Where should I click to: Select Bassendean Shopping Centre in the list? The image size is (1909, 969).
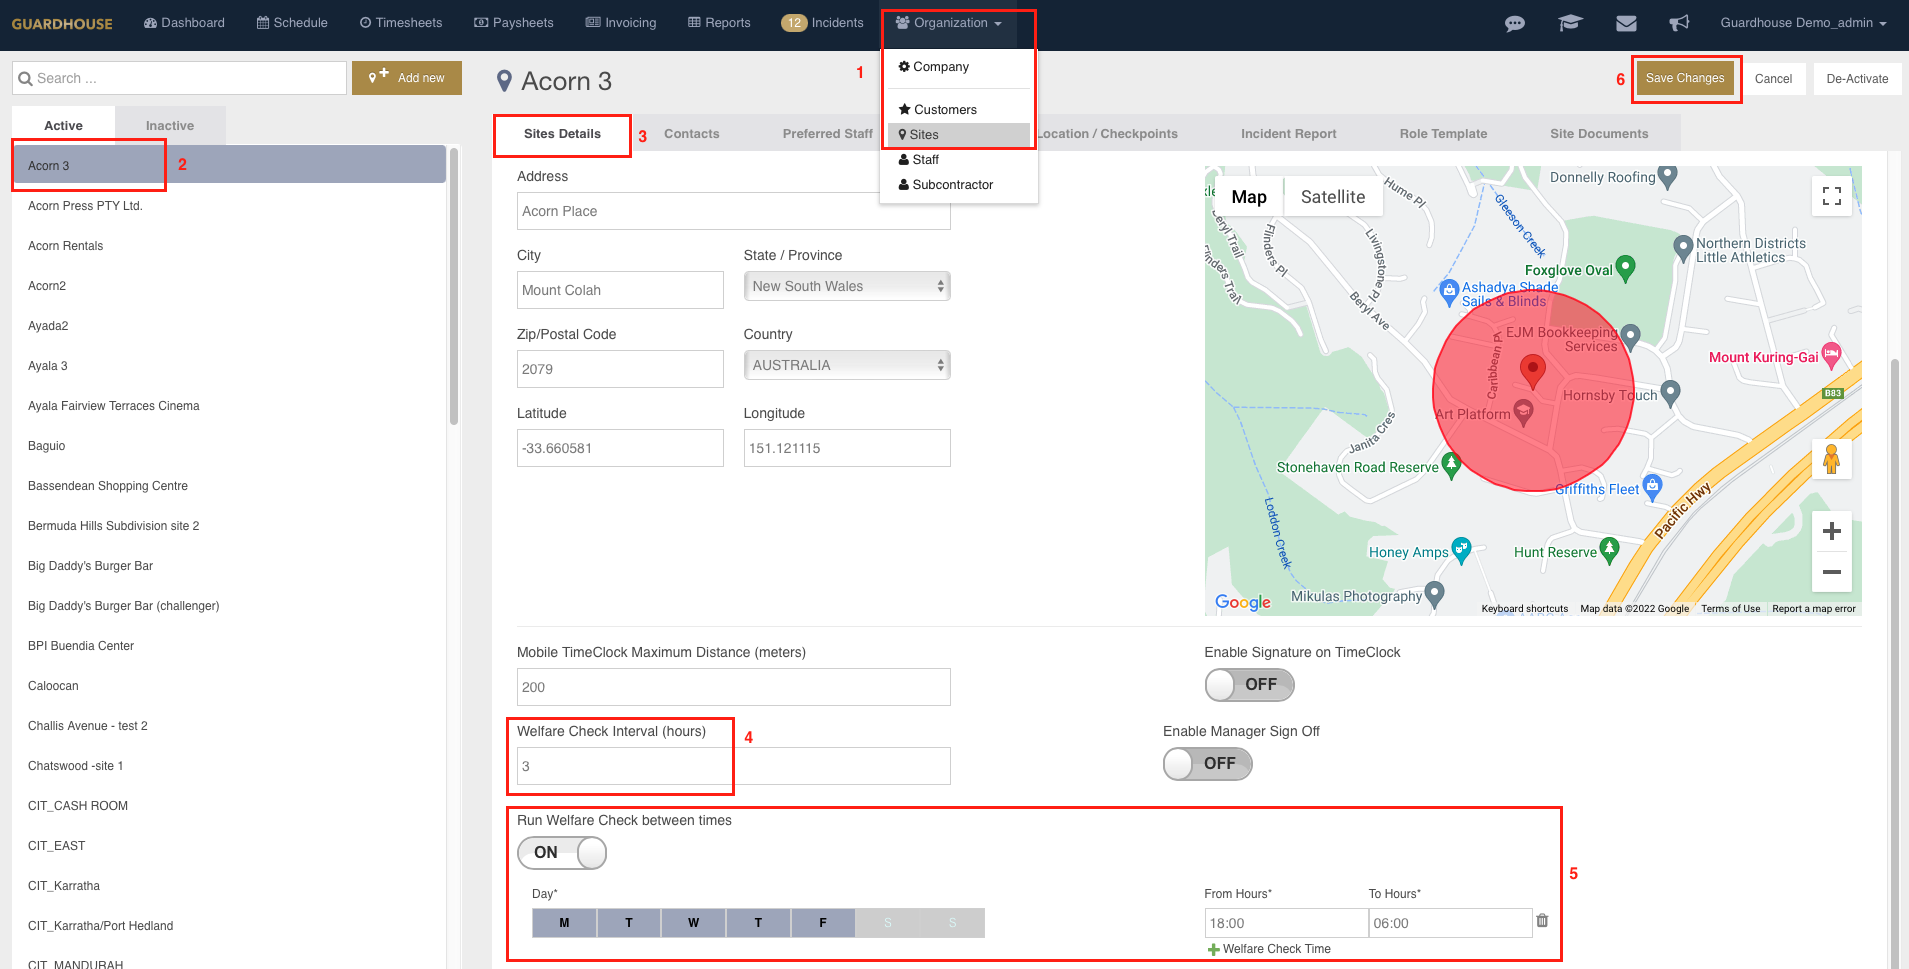point(229,486)
